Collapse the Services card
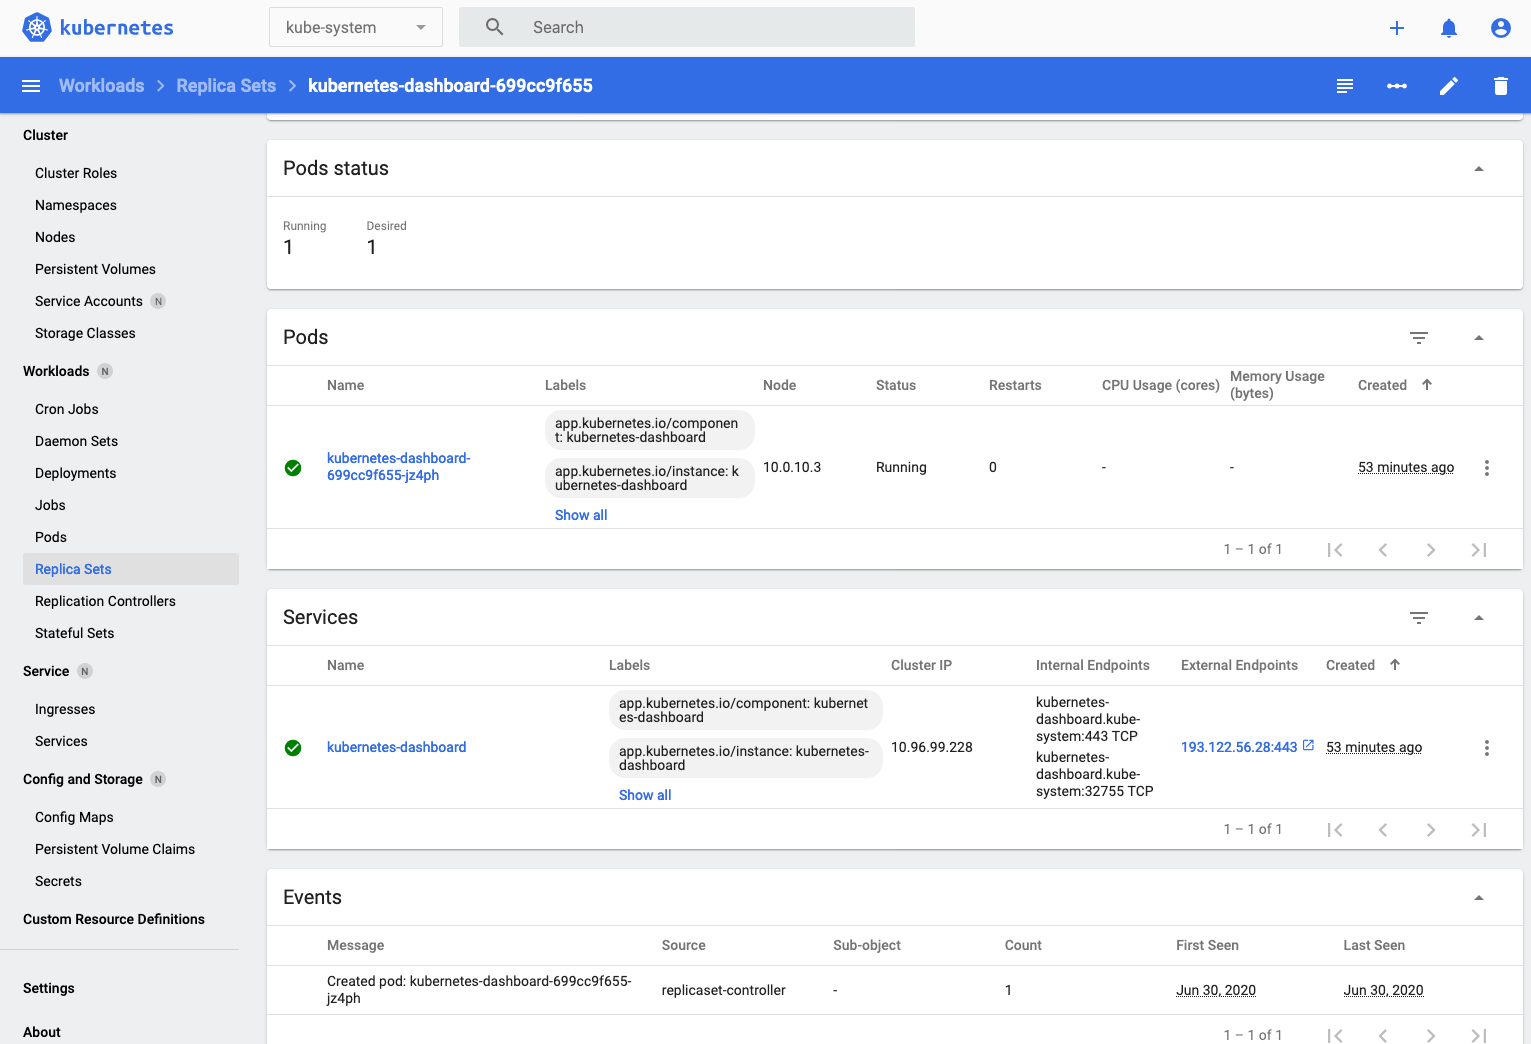 pos(1479,618)
